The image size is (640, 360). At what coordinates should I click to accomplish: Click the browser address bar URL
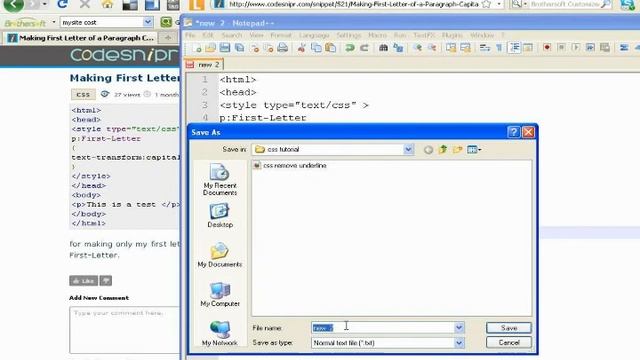point(353,4)
